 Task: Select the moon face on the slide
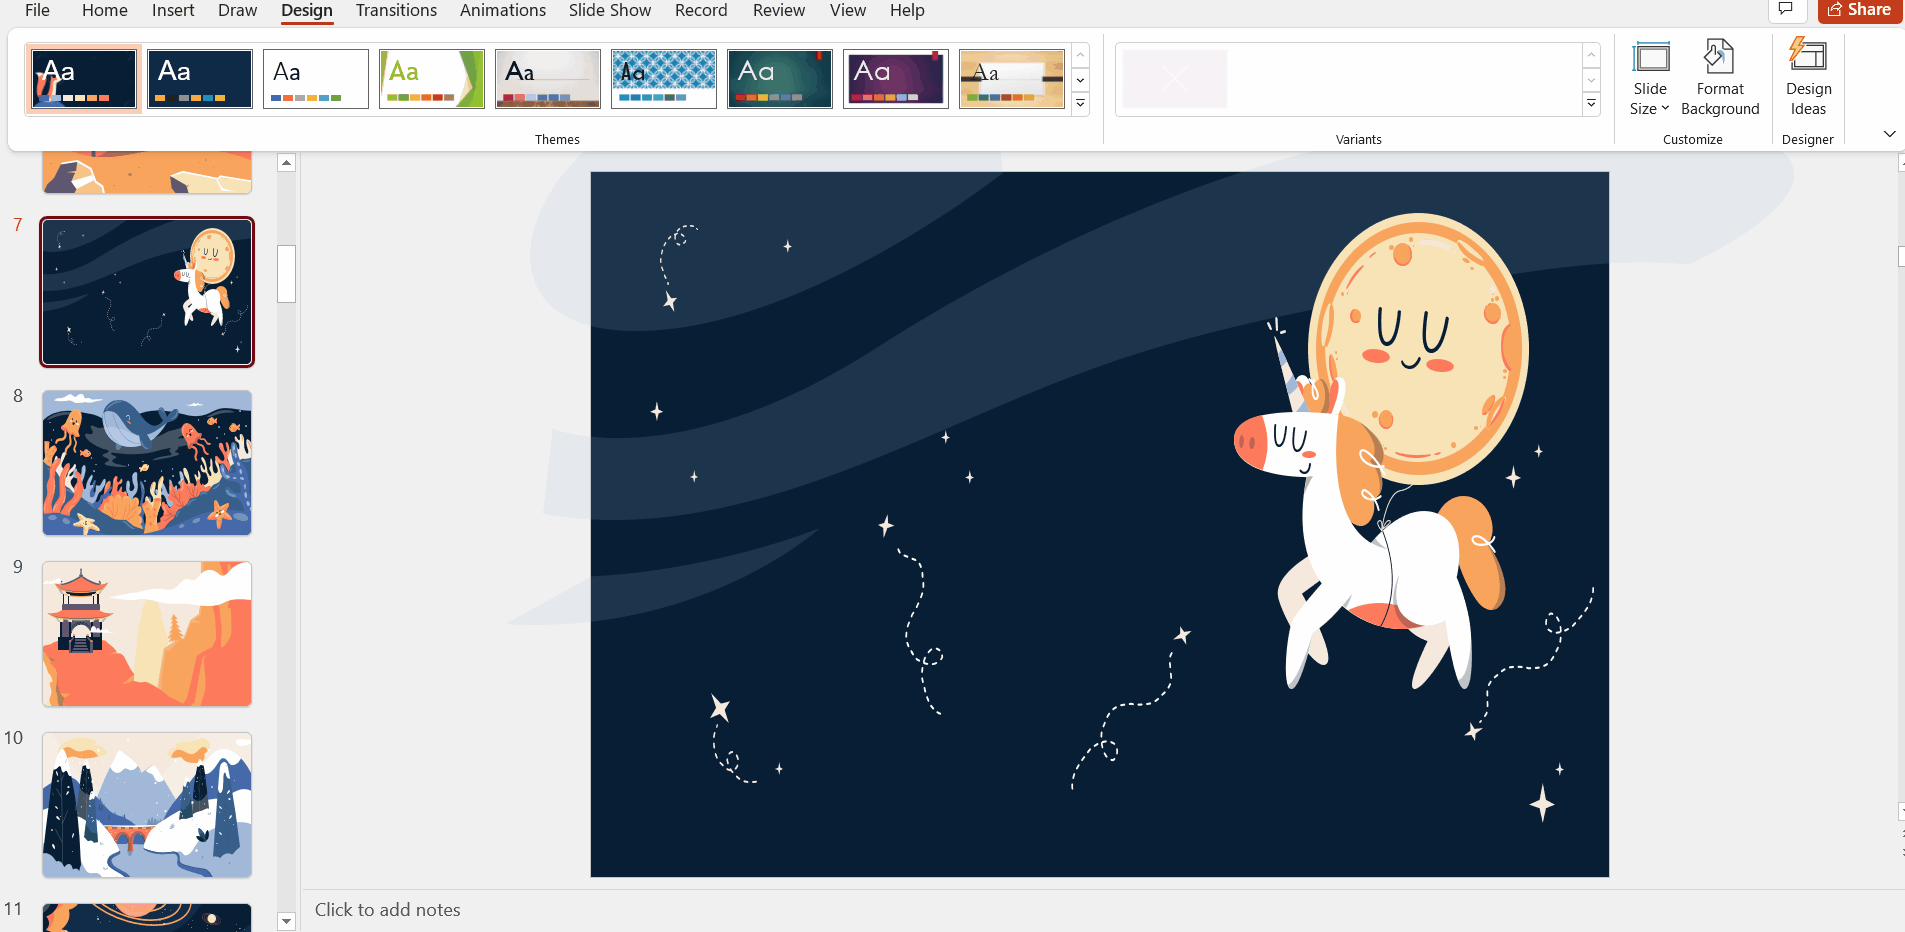[x=1418, y=348]
